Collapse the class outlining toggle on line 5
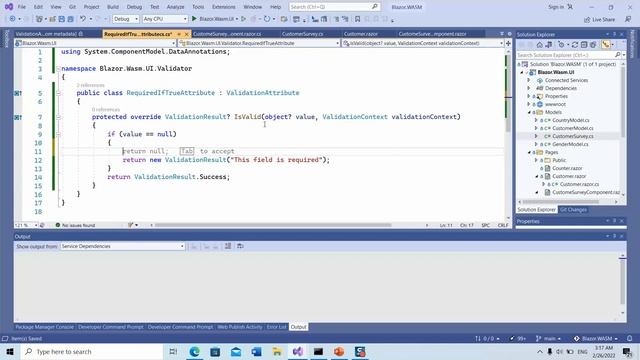 pyautogui.click(x=58, y=93)
